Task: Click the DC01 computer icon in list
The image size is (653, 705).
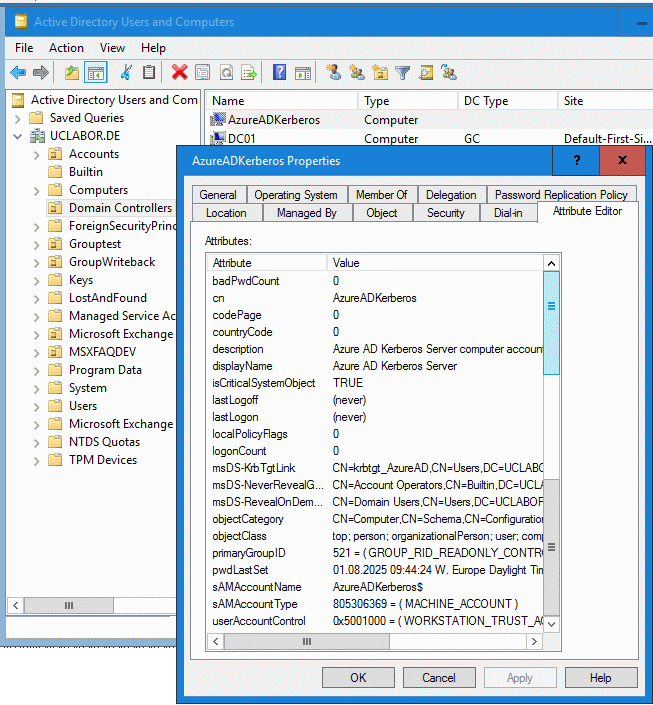Action: (x=218, y=138)
